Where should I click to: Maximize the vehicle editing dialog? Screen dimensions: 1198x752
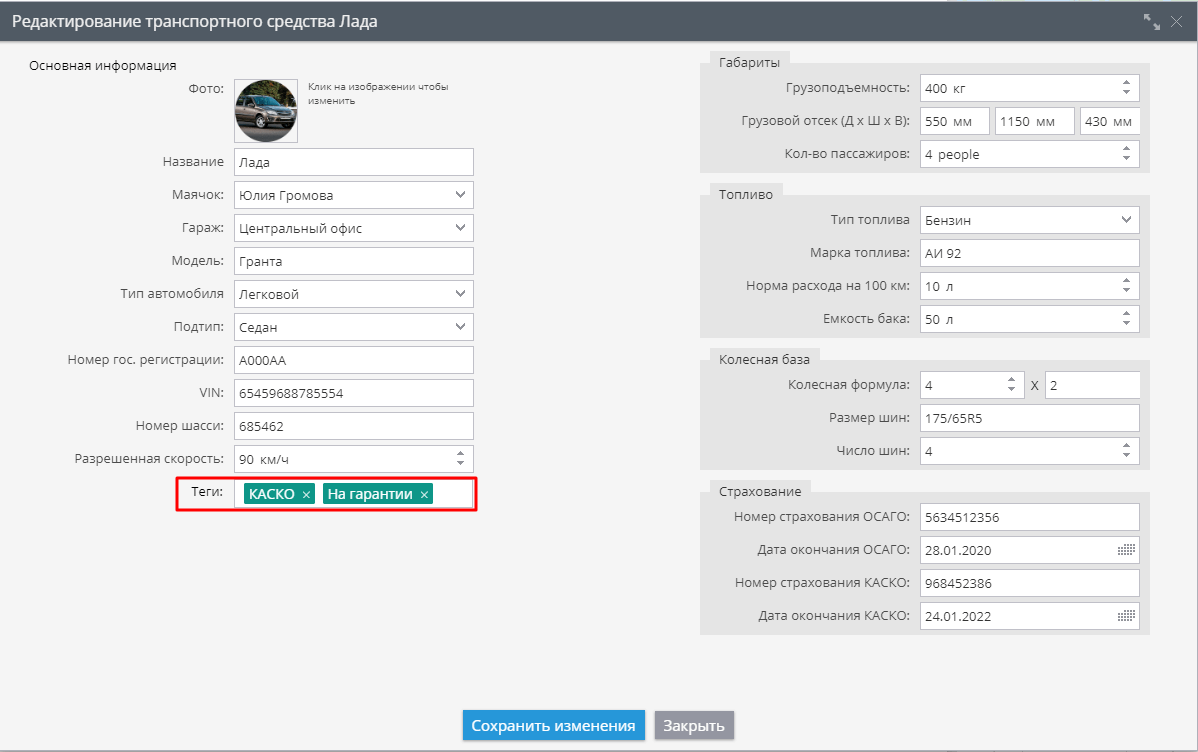coord(1151,21)
